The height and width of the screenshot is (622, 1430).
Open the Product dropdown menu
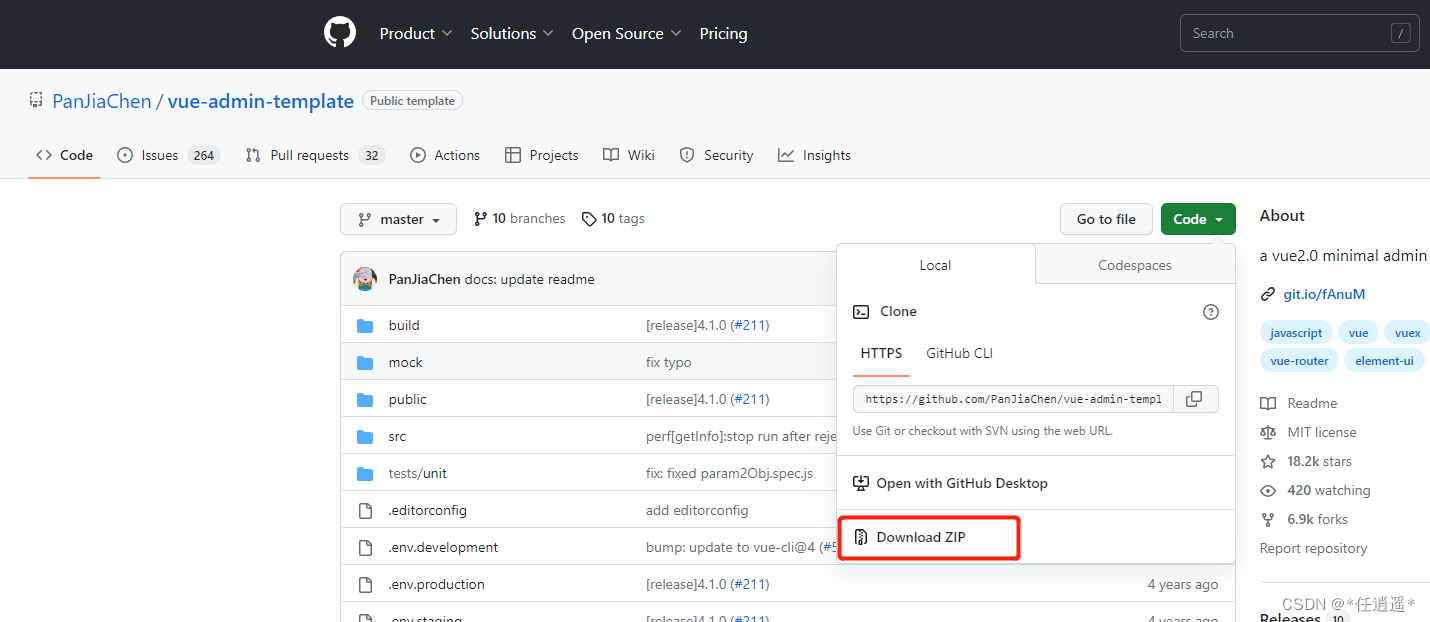[416, 33]
